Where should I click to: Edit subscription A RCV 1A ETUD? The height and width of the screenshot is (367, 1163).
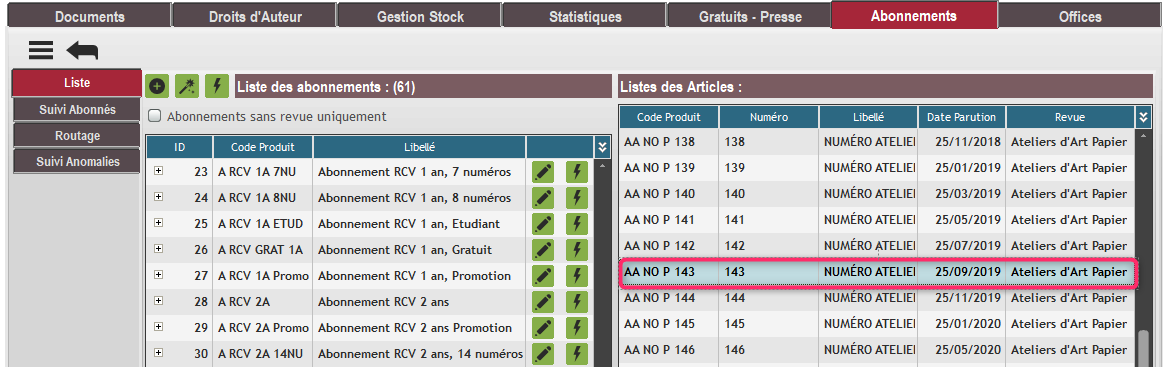544,224
